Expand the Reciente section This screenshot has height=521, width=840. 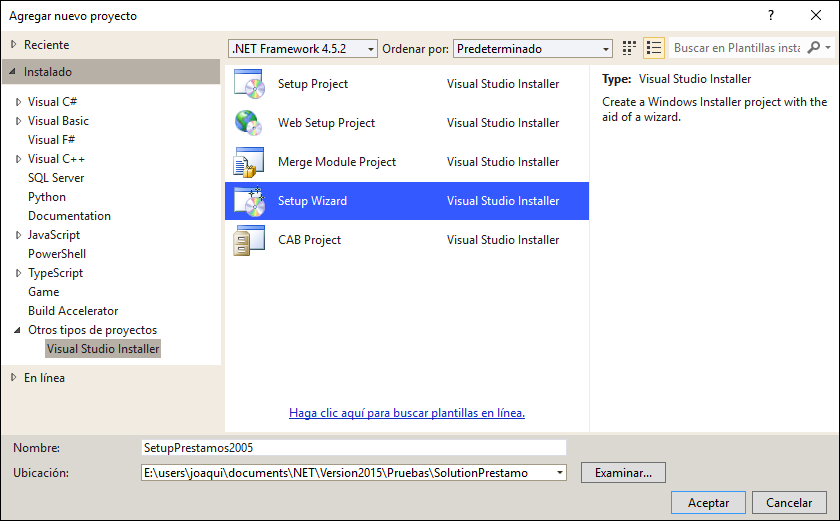(13, 44)
